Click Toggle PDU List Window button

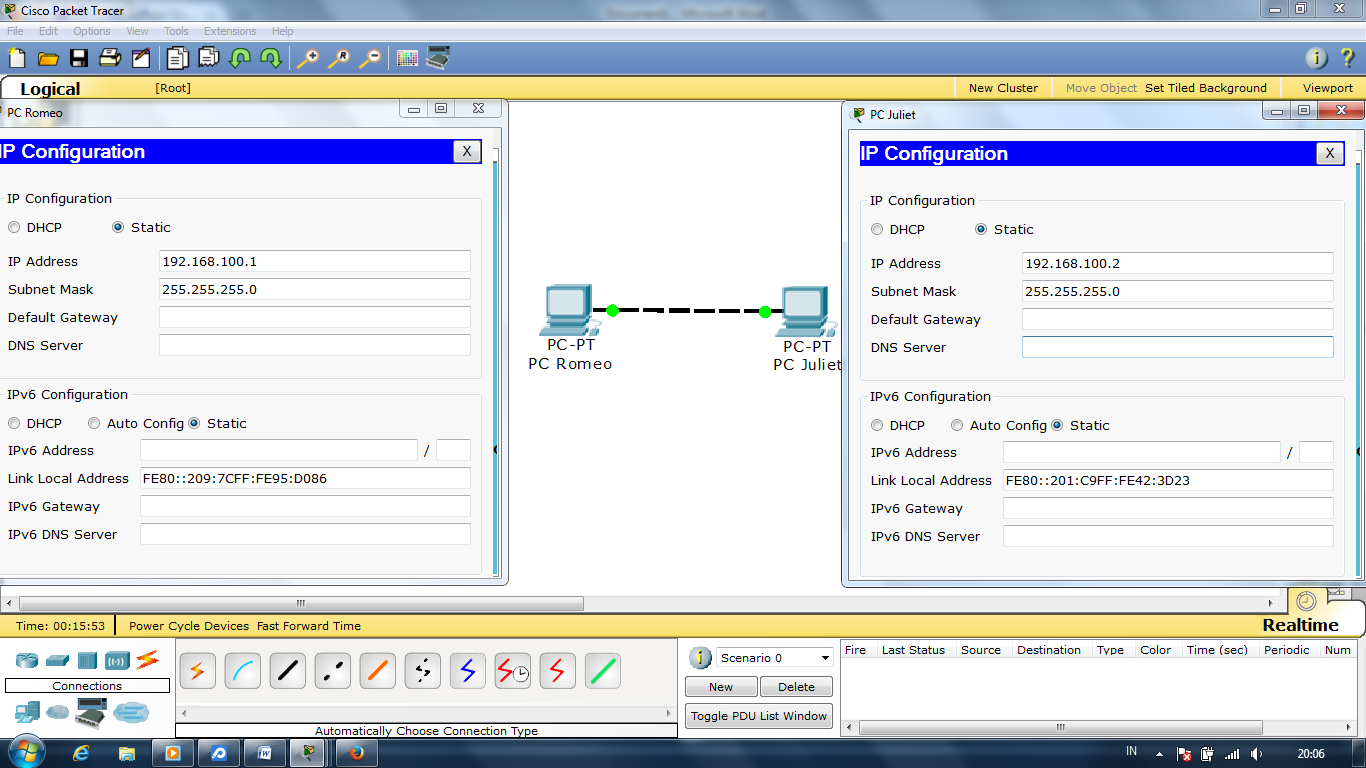tap(759, 716)
